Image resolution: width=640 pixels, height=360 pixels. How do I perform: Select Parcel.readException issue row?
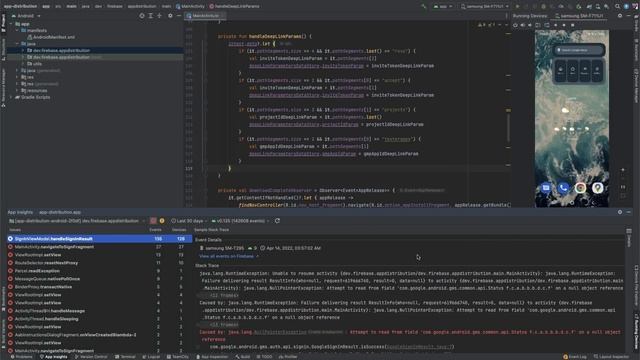coord(99,271)
